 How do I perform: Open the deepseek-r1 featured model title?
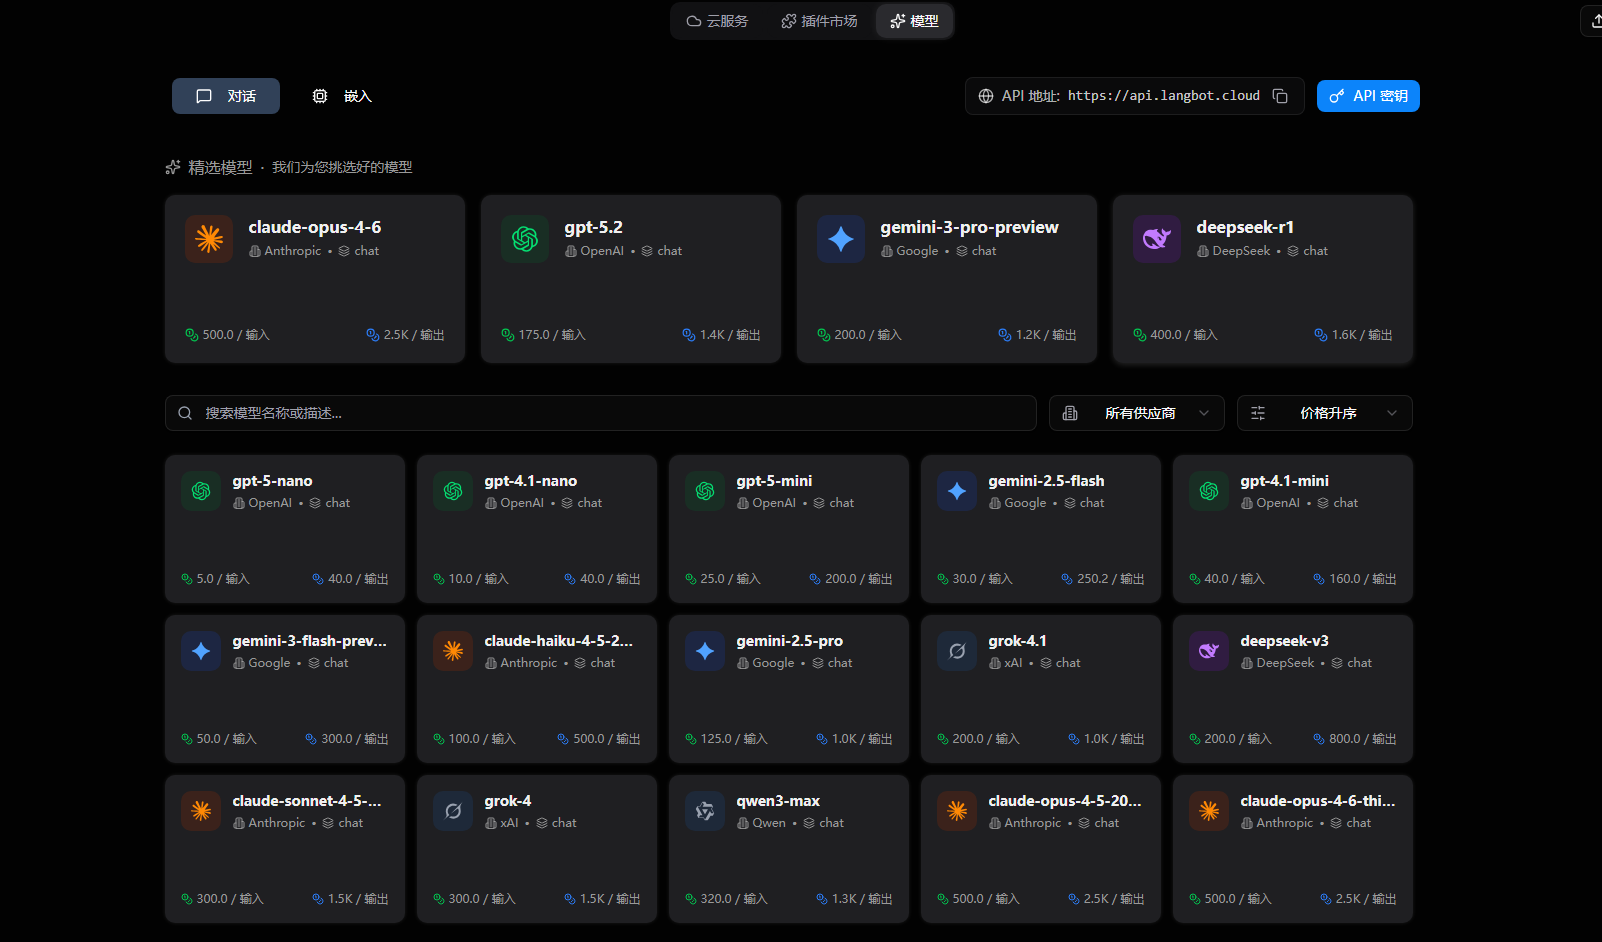pos(1245,227)
